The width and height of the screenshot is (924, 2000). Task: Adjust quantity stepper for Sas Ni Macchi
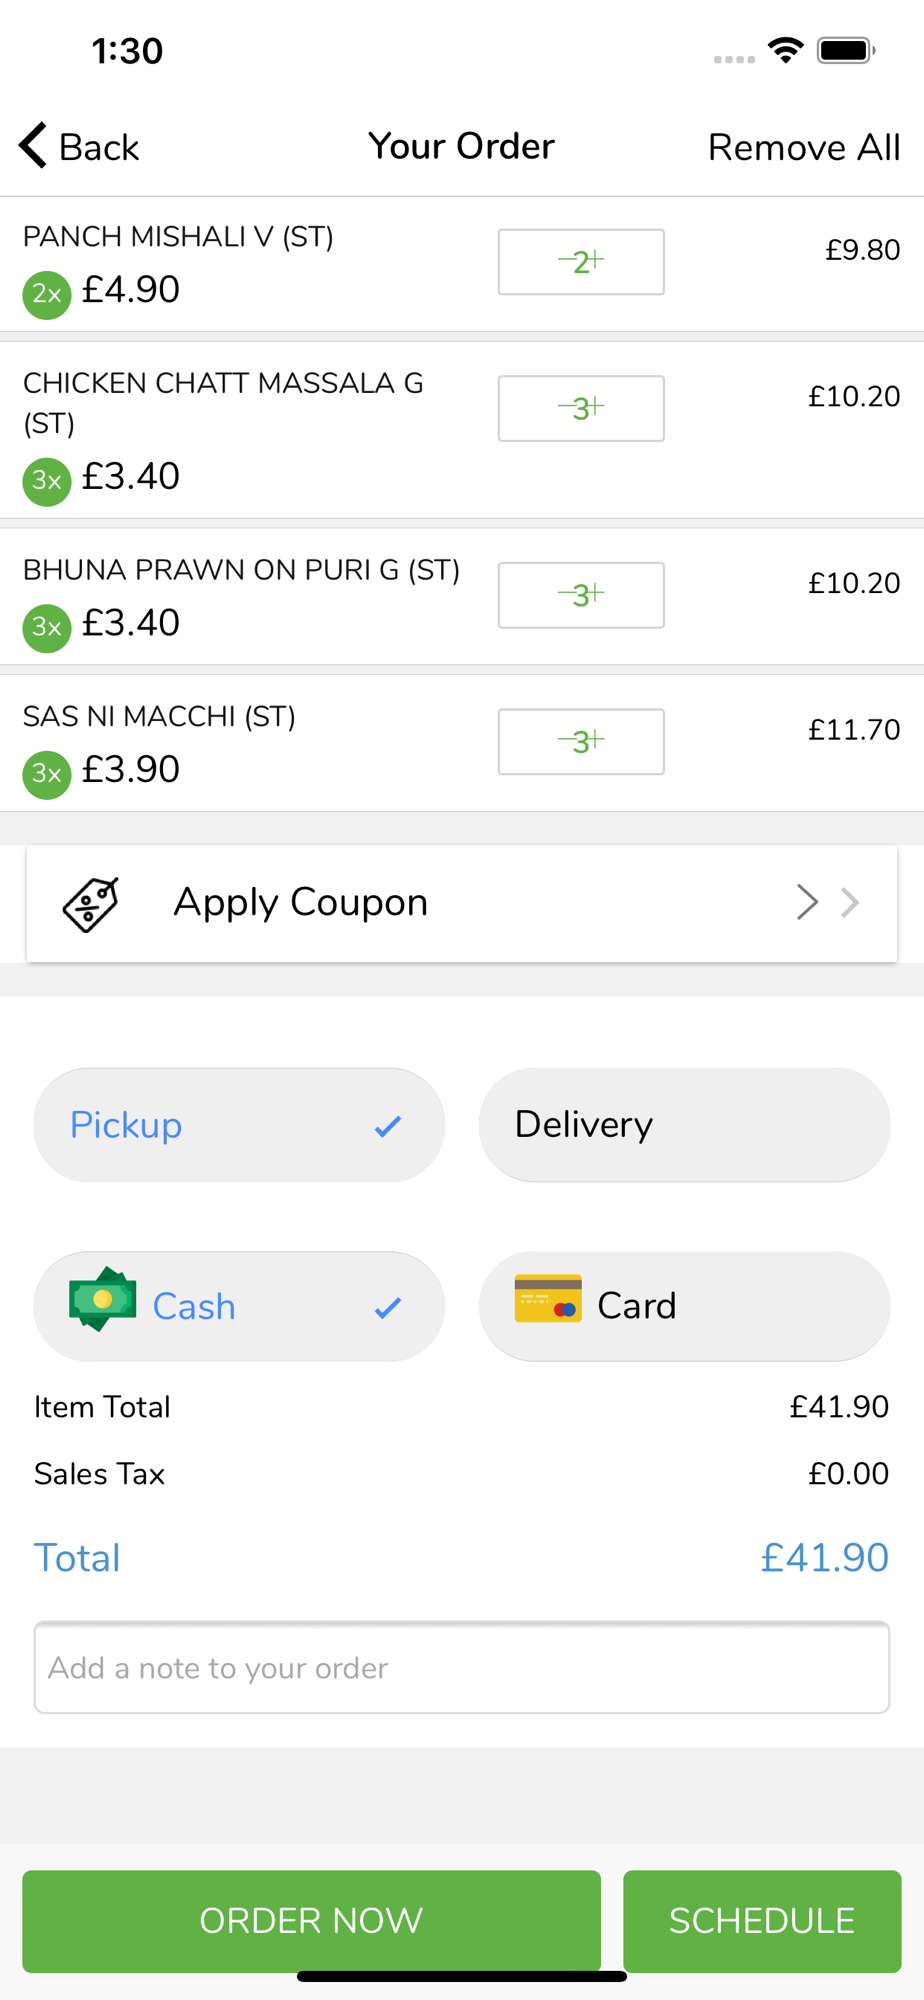click(x=581, y=742)
